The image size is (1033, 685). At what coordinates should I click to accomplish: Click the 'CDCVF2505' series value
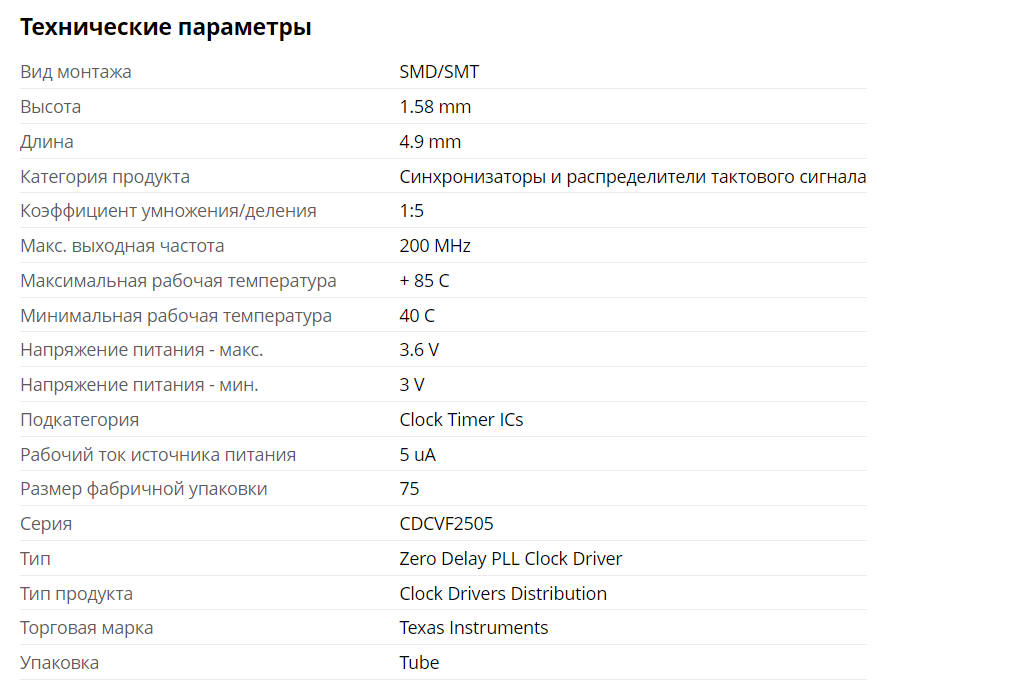click(446, 524)
